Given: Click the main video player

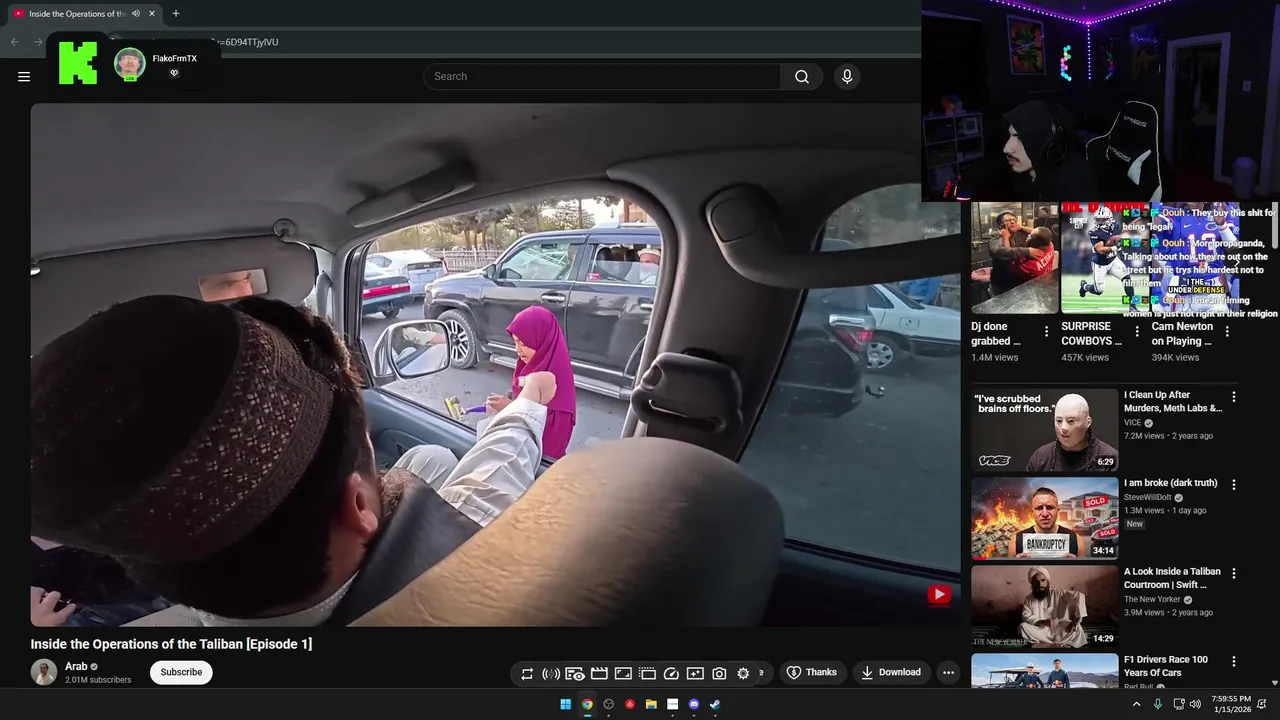Looking at the screenshot, I should [495, 365].
